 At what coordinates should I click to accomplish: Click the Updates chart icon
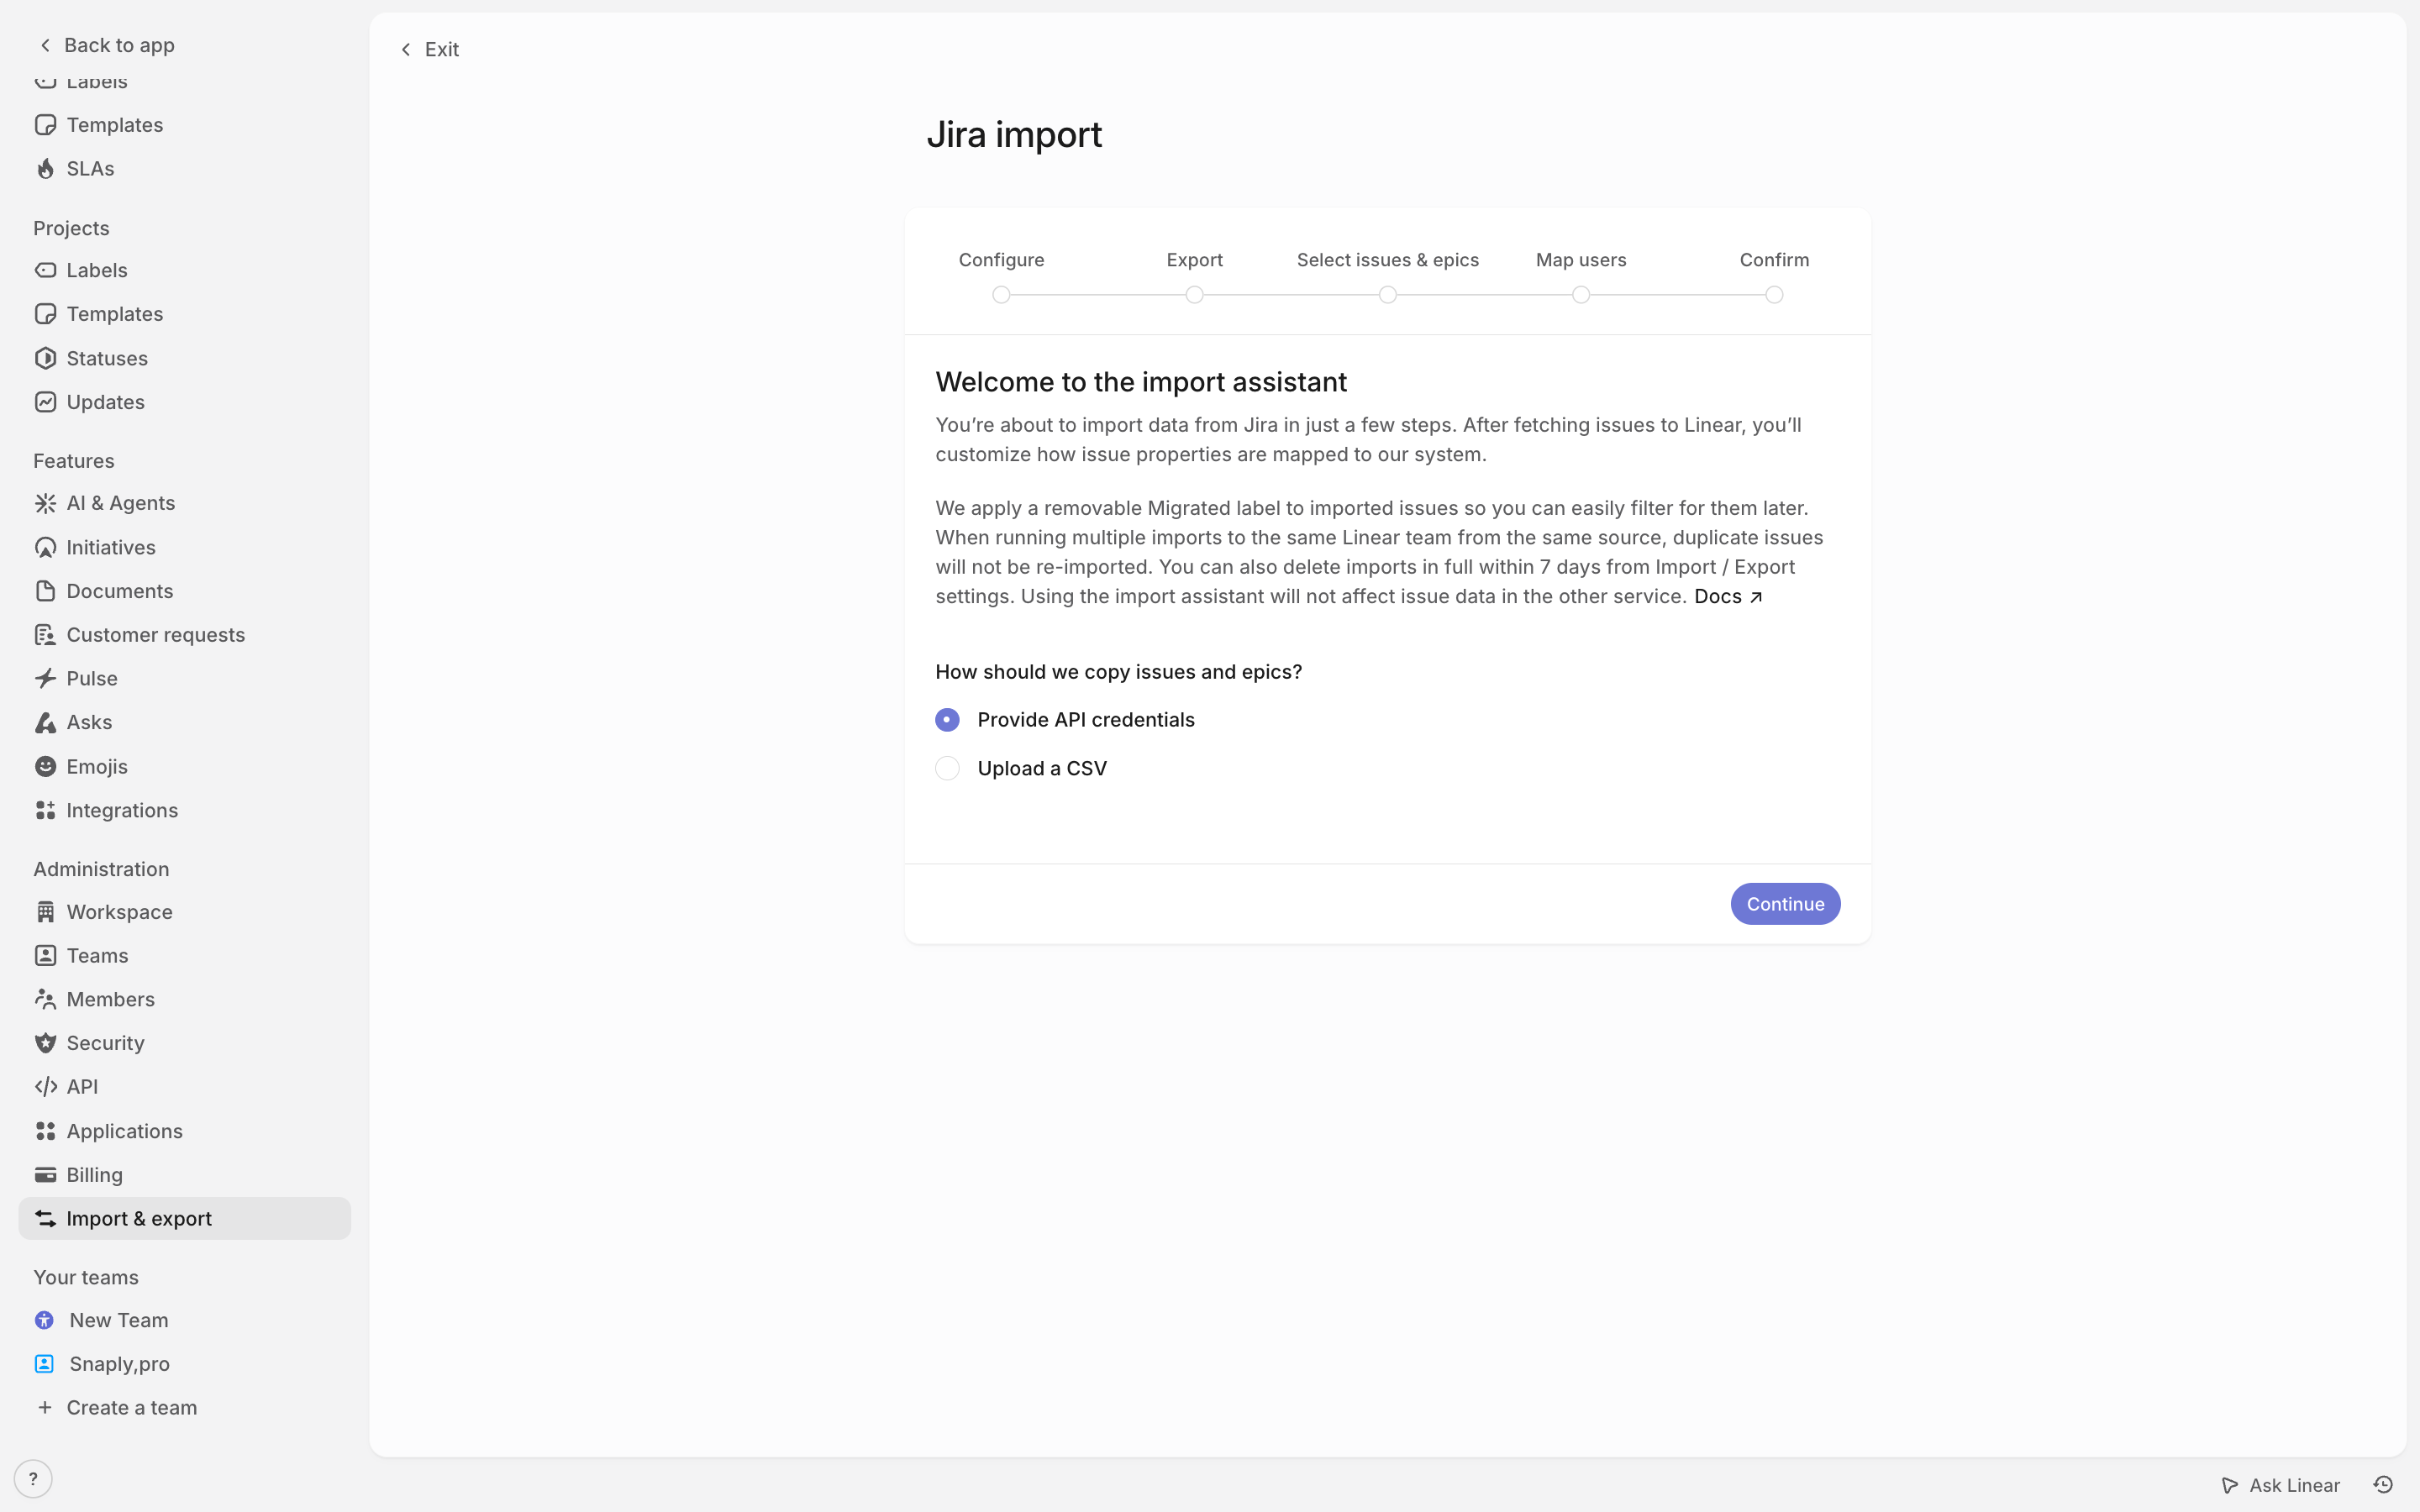(x=45, y=402)
